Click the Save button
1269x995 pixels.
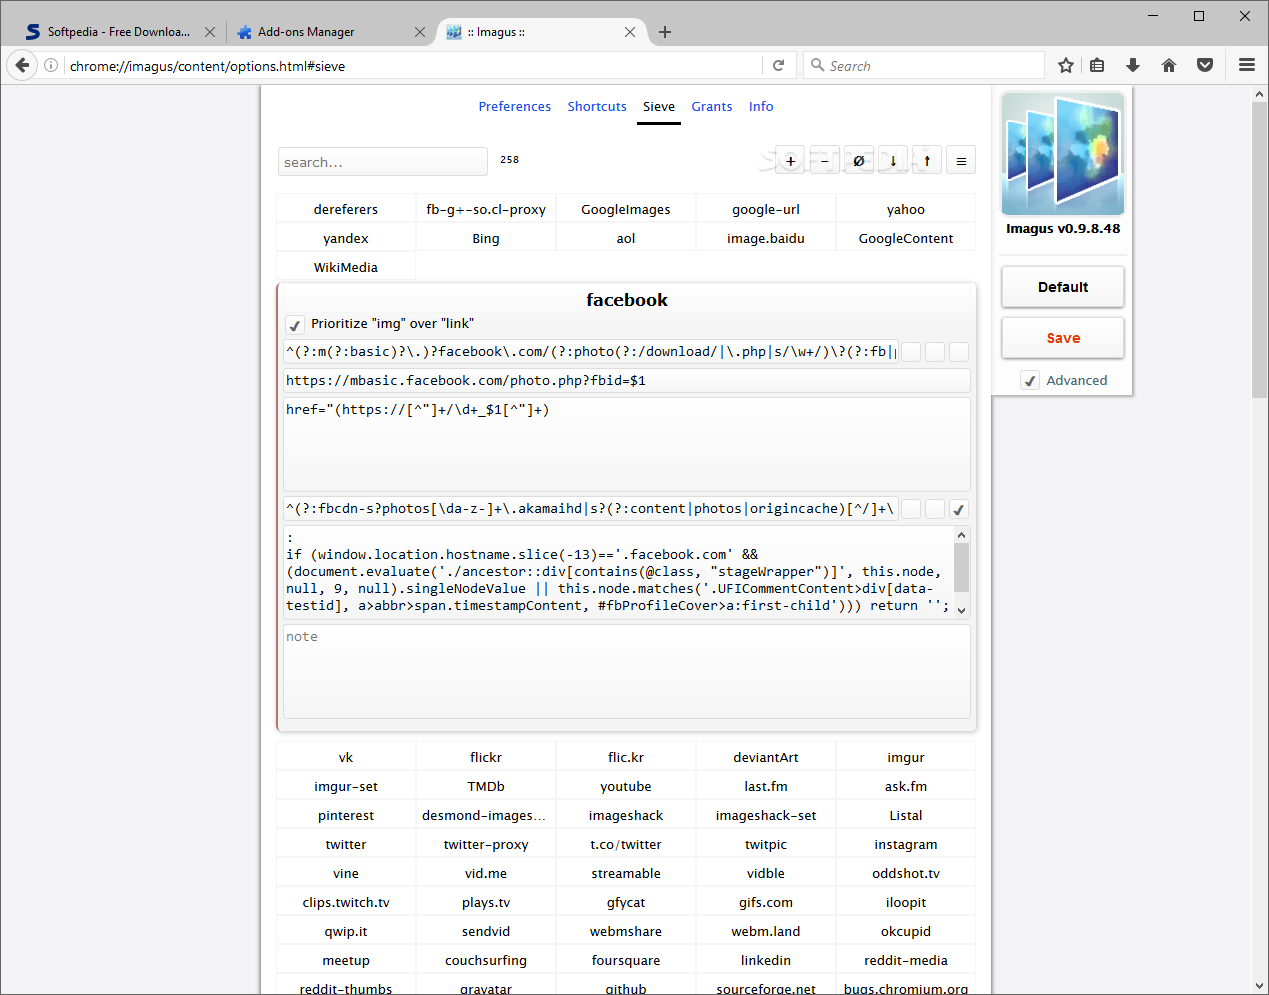[1063, 338]
